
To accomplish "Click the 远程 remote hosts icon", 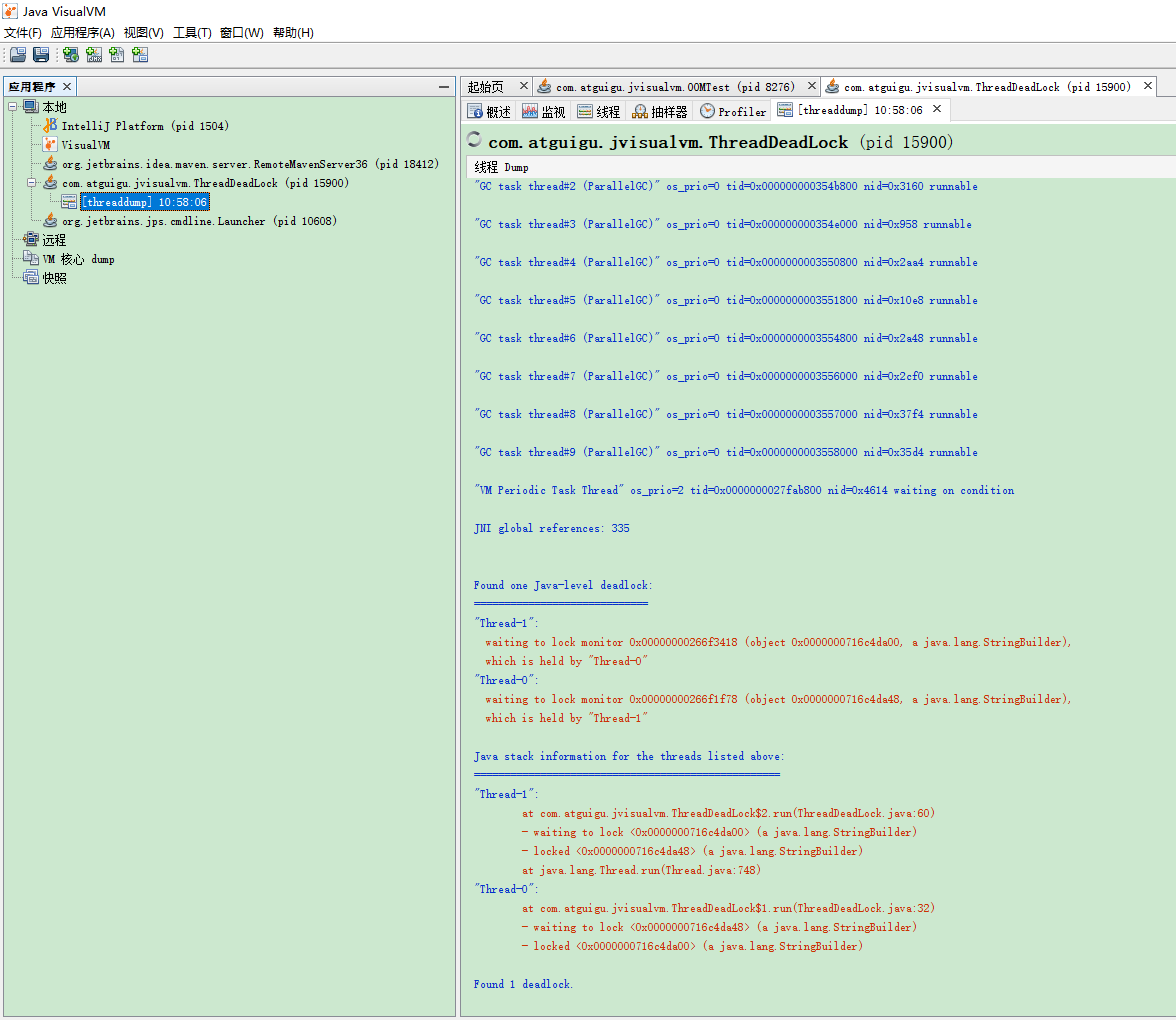I will click(31, 240).
